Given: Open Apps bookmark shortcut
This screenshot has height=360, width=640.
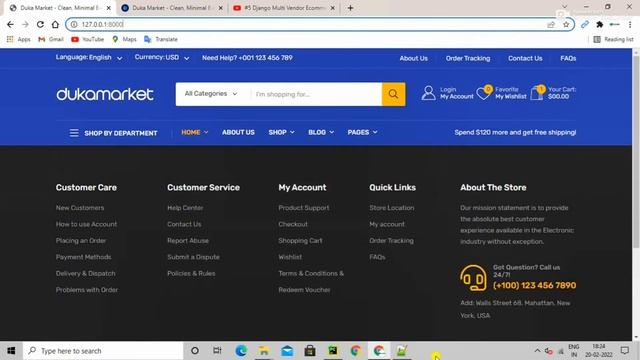Looking at the screenshot, I should point(18,39).
